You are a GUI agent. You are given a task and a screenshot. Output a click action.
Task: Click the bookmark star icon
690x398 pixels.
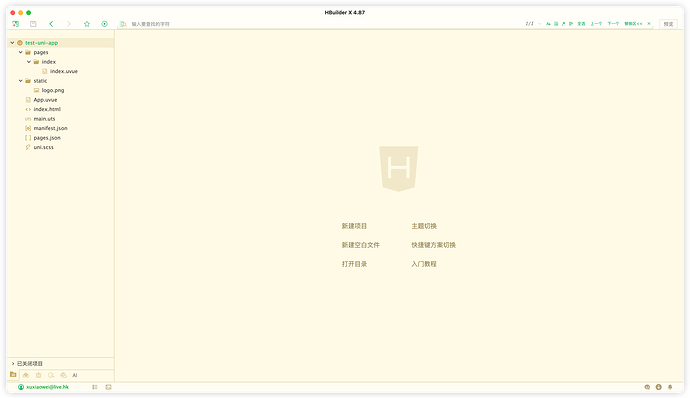coord(87,24)
